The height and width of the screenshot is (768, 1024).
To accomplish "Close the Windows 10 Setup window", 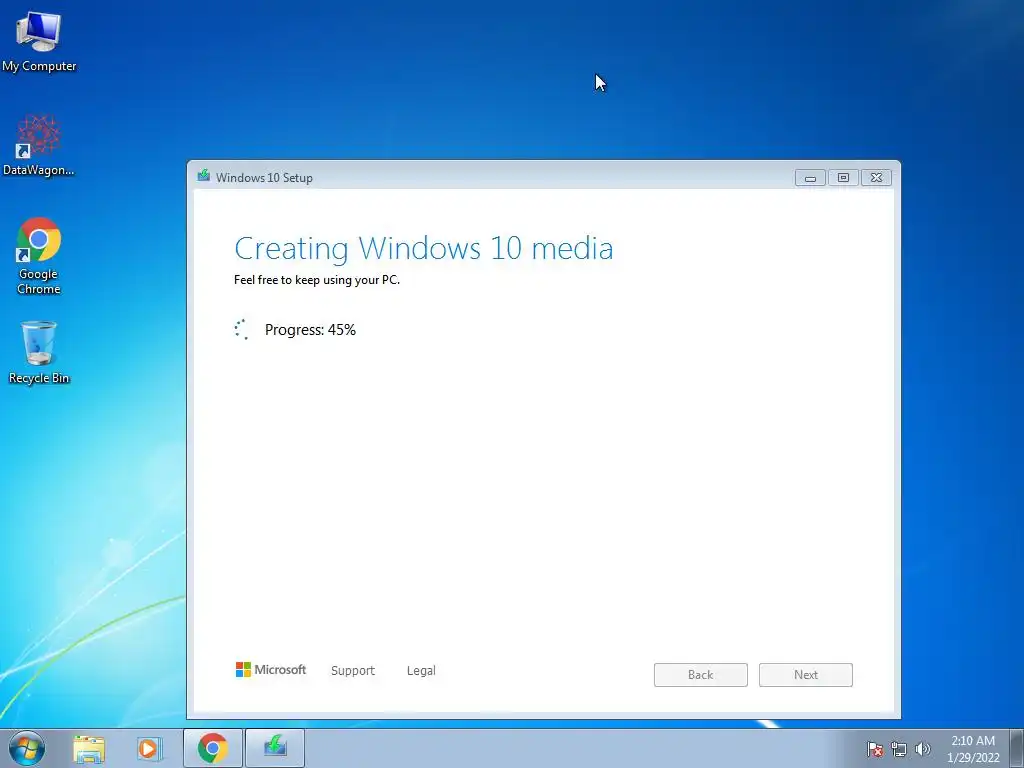I will (x=876, y=178).
